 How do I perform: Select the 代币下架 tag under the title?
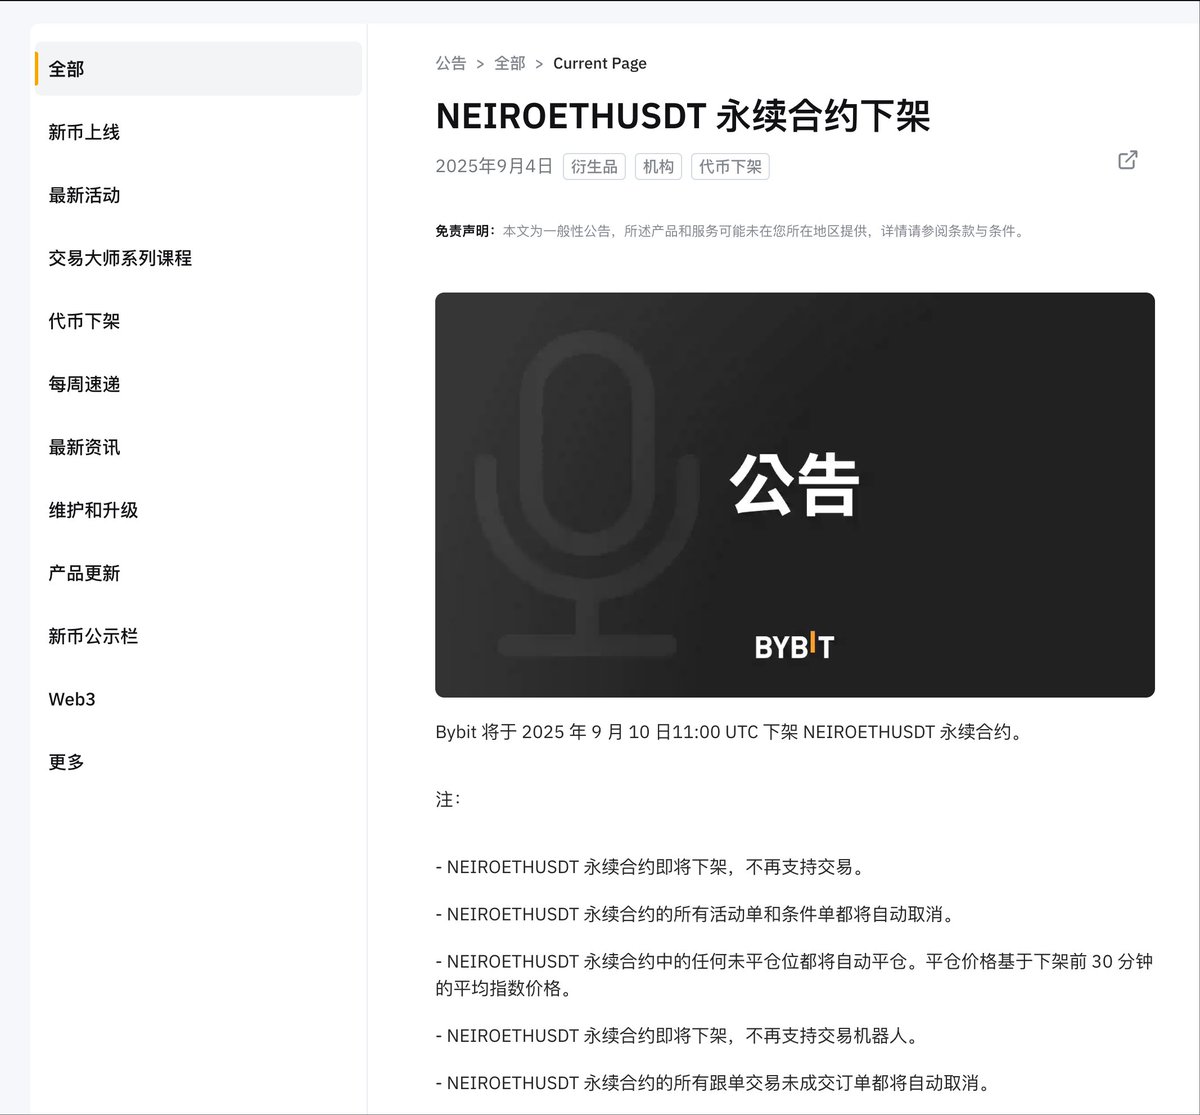point(730,167)
